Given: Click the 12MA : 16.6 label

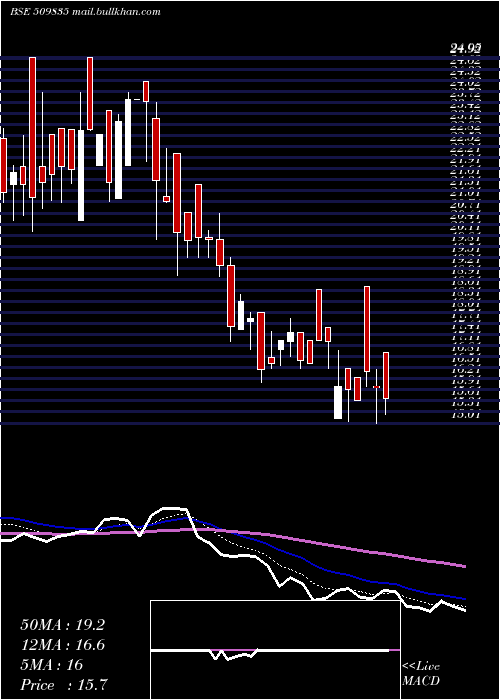Looking at the screenshot, I should pyautogui.click(x=62, y=645).
